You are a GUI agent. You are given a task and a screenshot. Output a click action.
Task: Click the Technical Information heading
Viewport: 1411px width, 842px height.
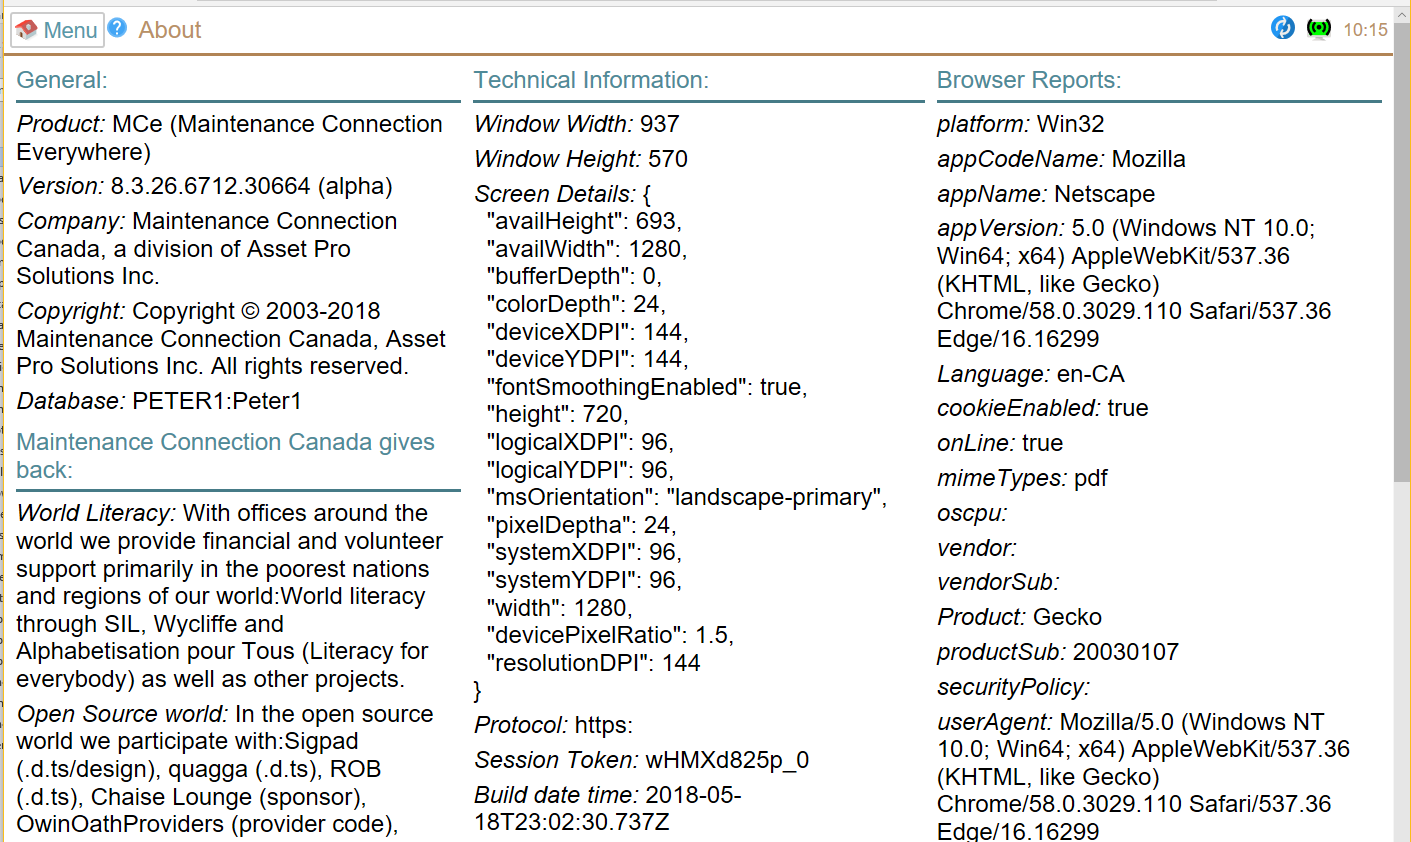(x=591, y=80)
